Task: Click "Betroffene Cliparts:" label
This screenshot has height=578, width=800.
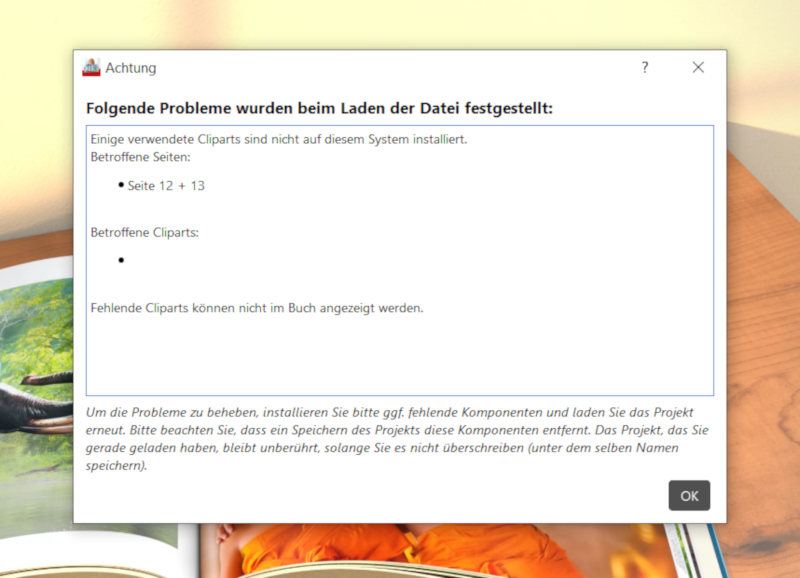Action: (x=144, y=233)
